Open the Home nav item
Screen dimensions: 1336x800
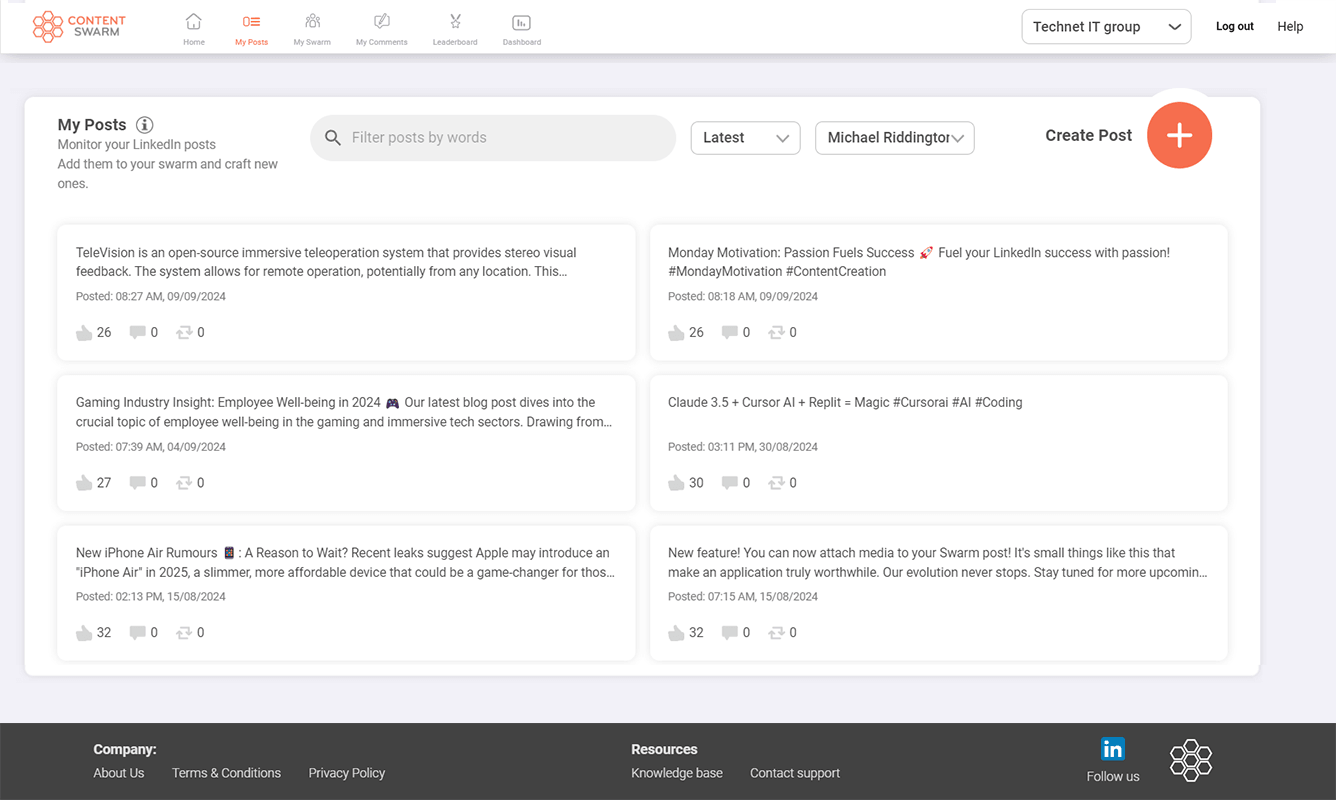tap(194, 29)
